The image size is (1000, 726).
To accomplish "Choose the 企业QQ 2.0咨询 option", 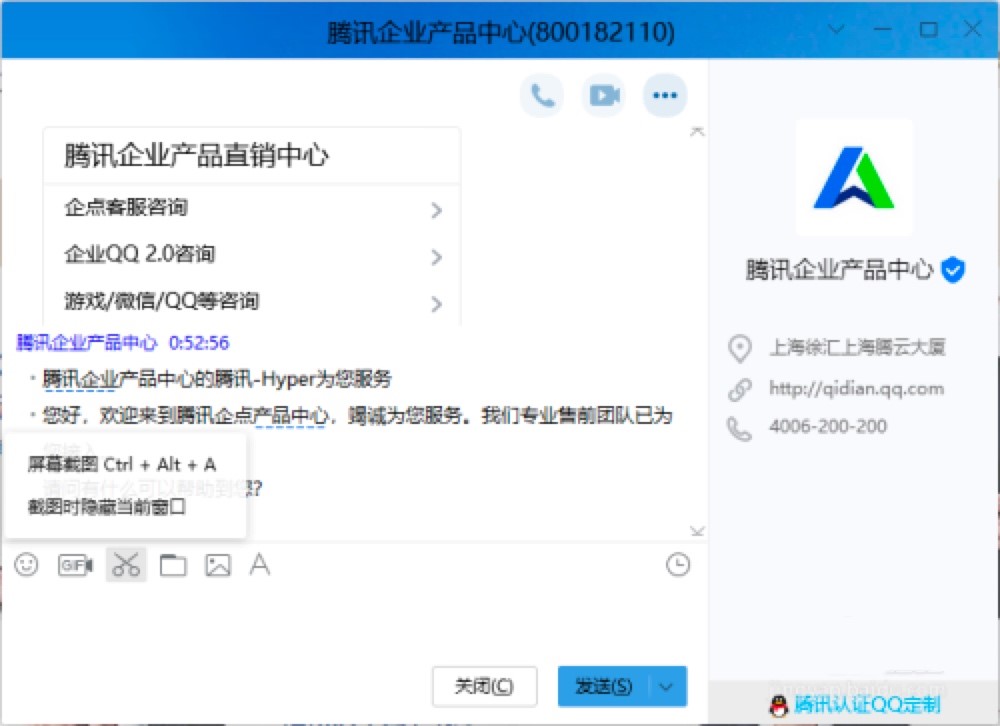I will pos(252,255).
